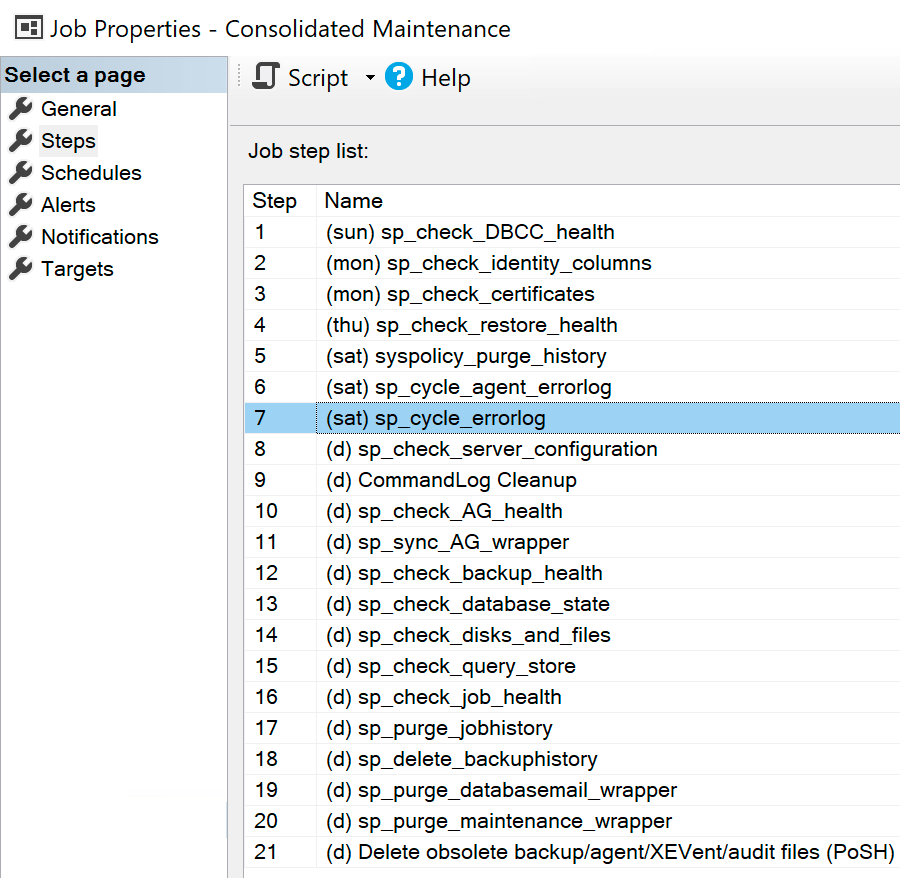Click the wrench icon beside Targets
The width and height of the screenshot is (900, 878).
coord(21,269)
